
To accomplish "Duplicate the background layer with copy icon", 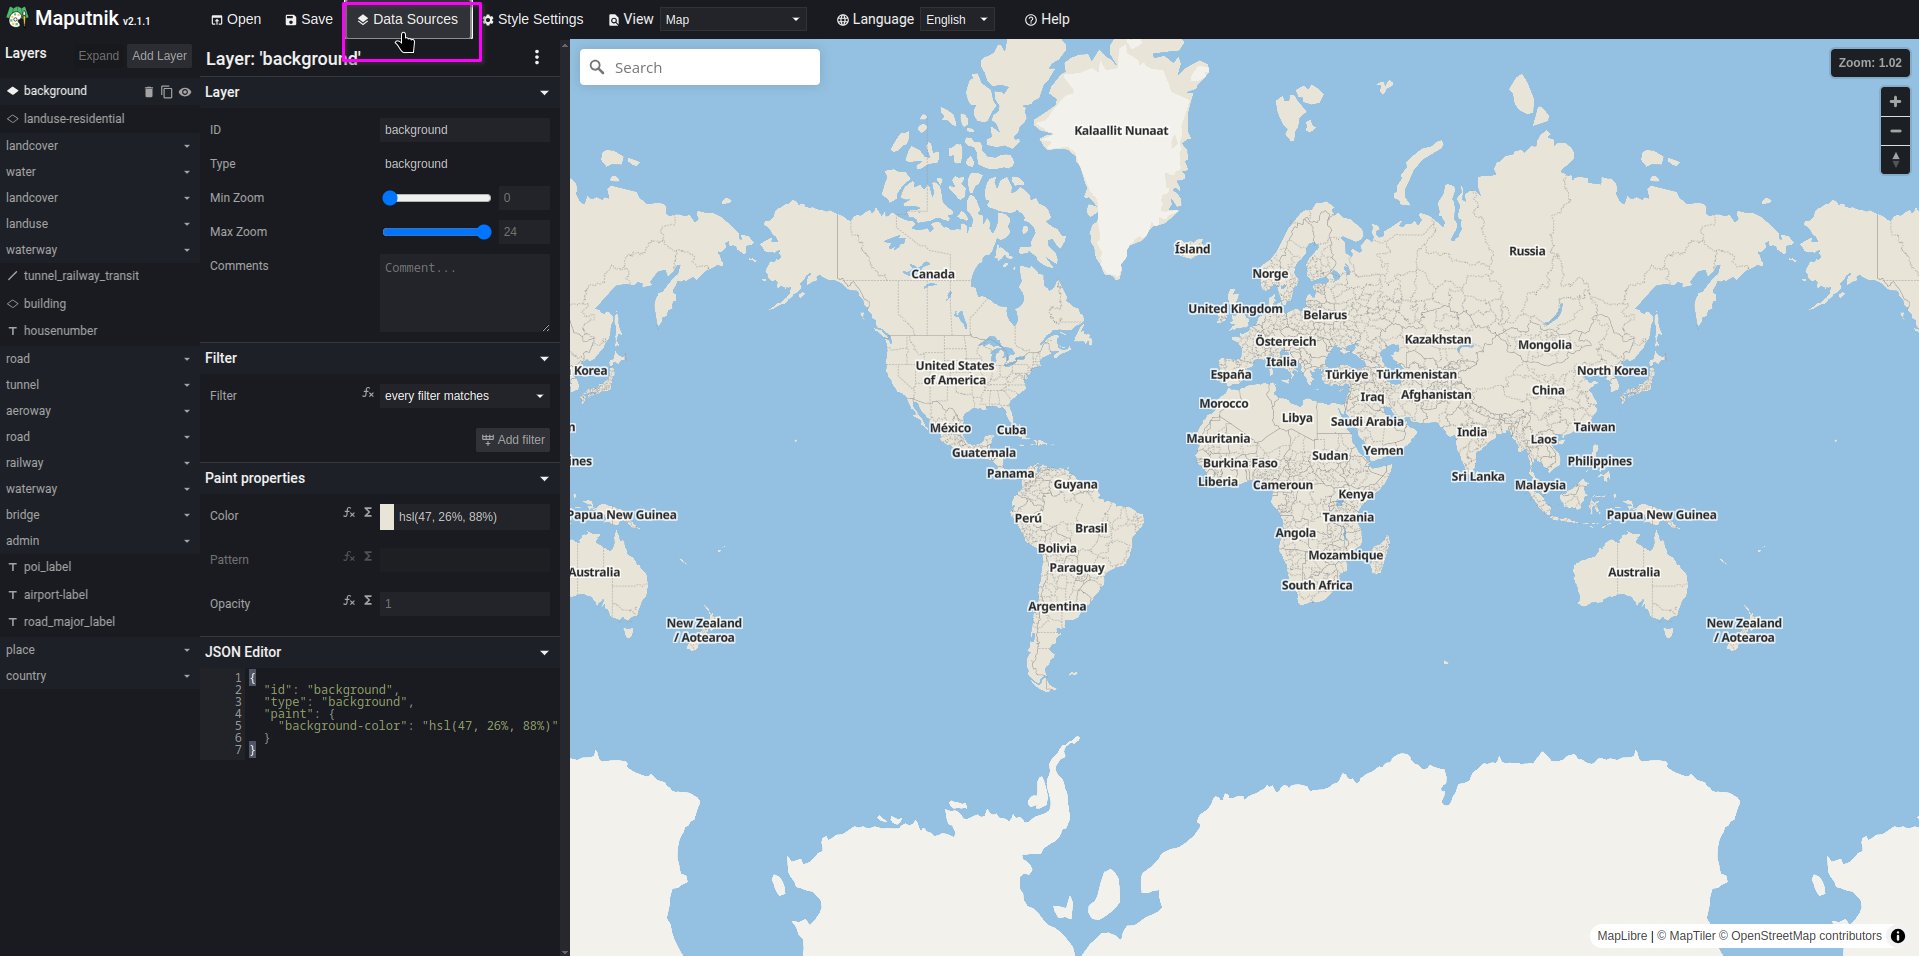I will pos(166,92).
